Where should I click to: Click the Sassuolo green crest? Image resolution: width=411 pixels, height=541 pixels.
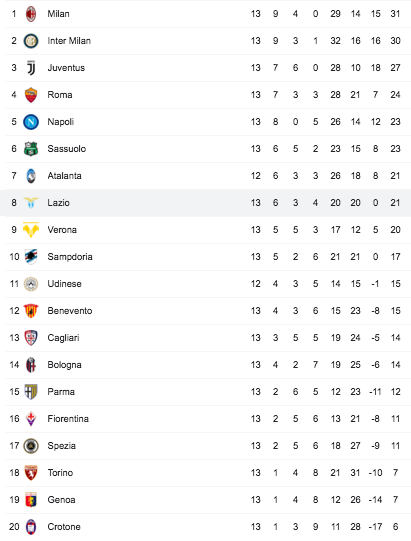(x=31, y=149)
